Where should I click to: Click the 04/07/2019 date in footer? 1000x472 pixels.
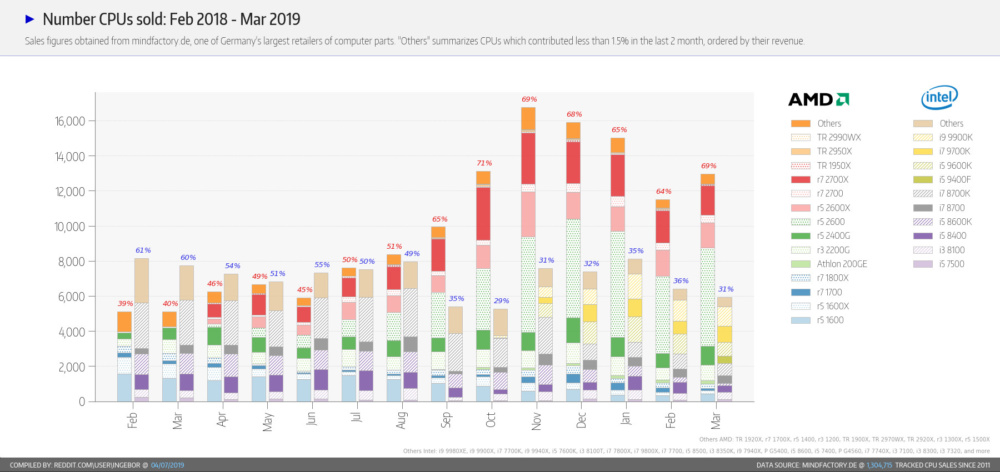(168, 465)
